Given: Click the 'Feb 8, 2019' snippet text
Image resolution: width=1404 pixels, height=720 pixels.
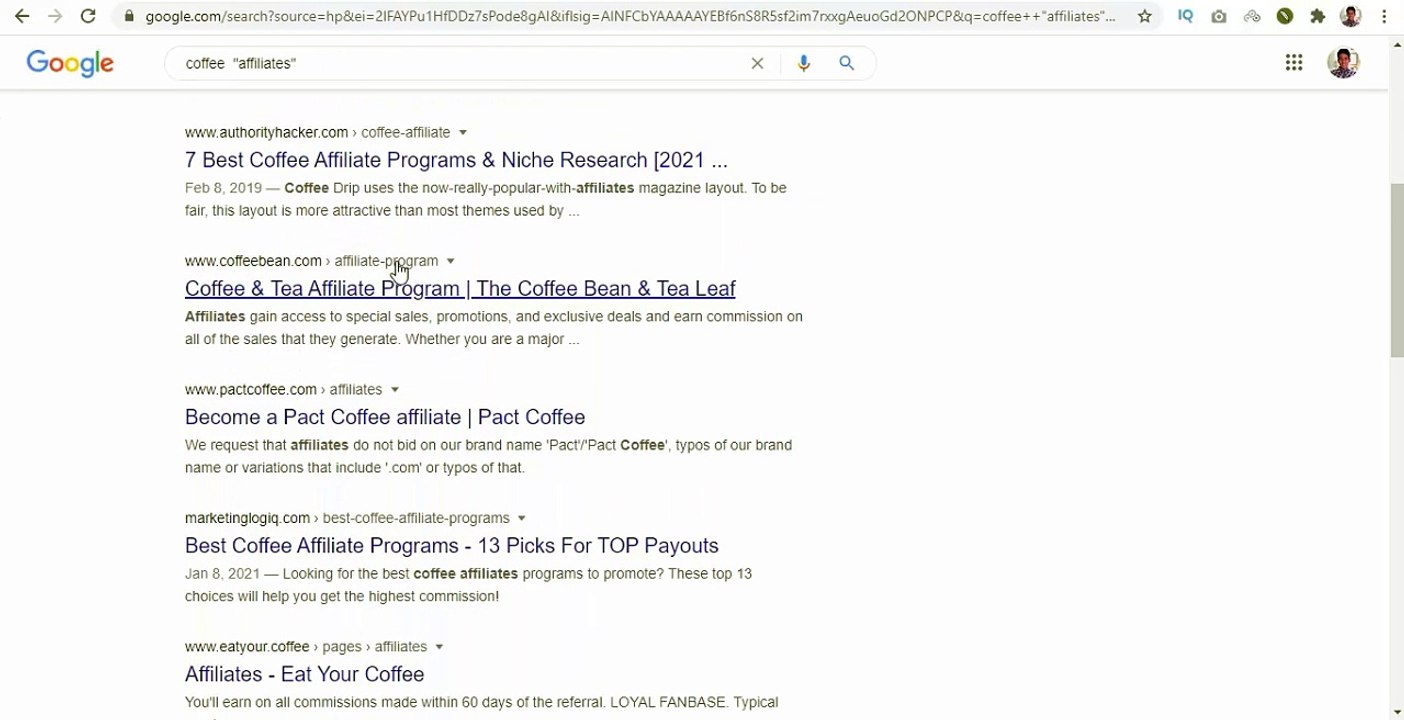Looking at the screenshot, I should tap(223, 188).
